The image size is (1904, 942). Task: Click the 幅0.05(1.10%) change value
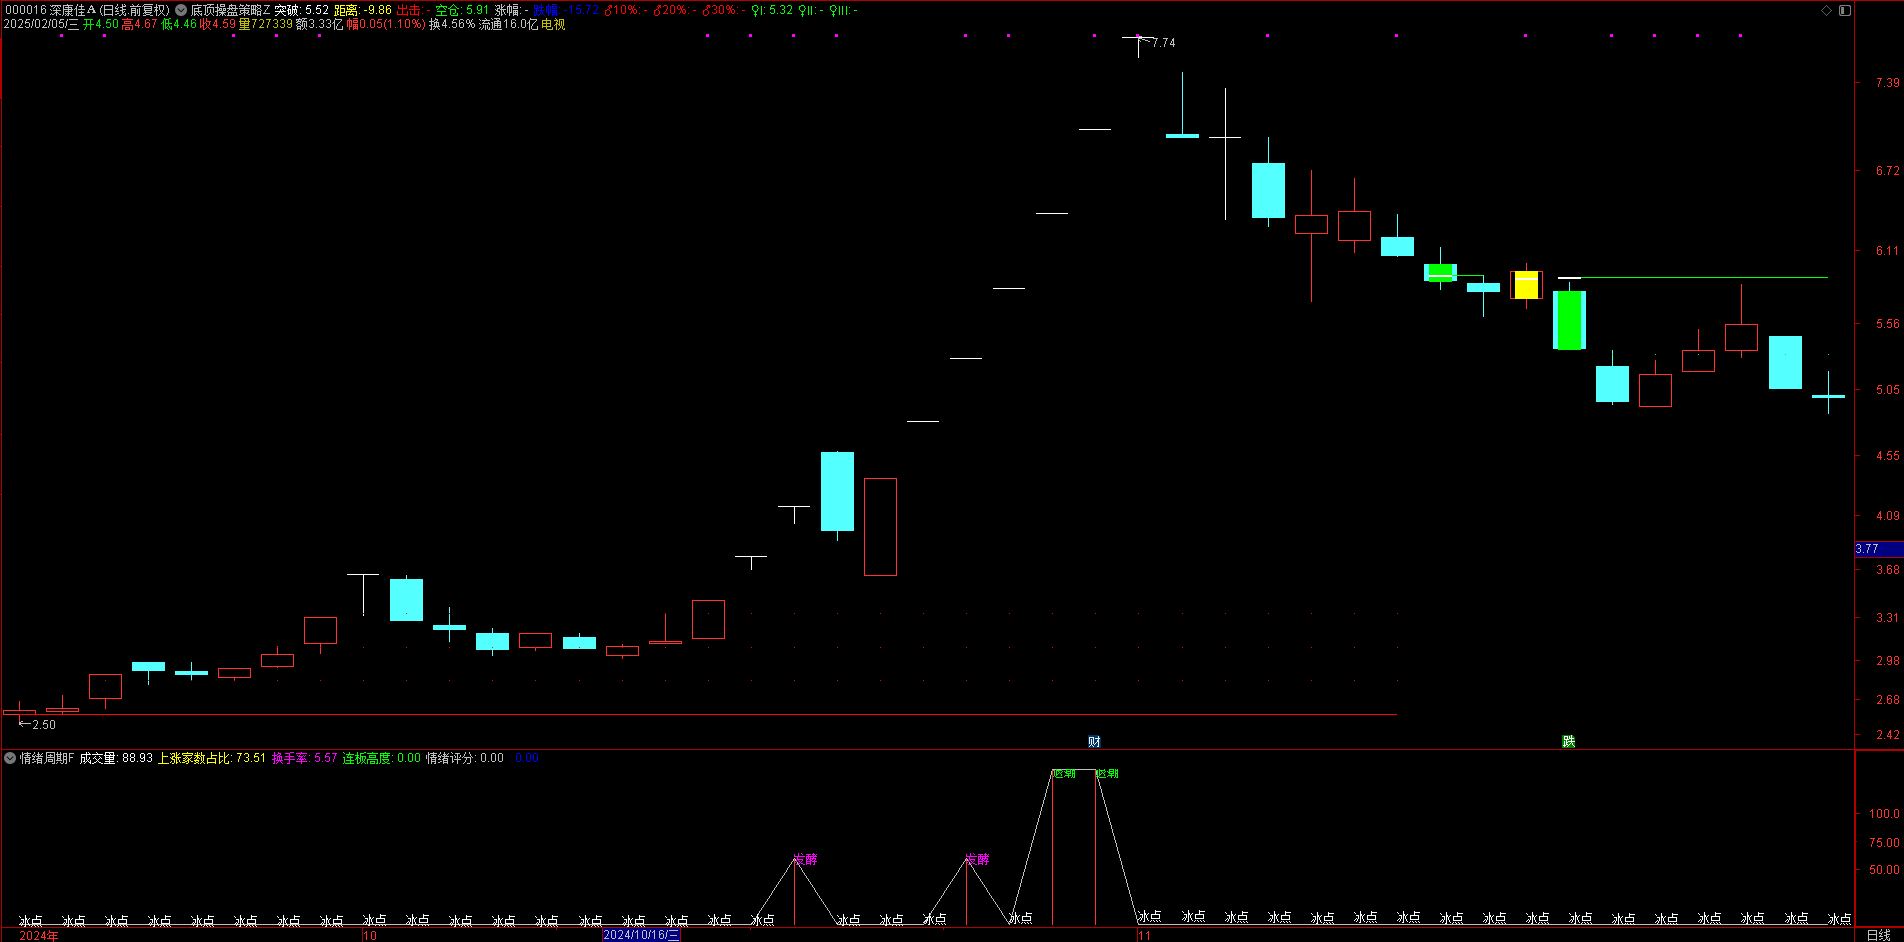[x=387, y=24]
